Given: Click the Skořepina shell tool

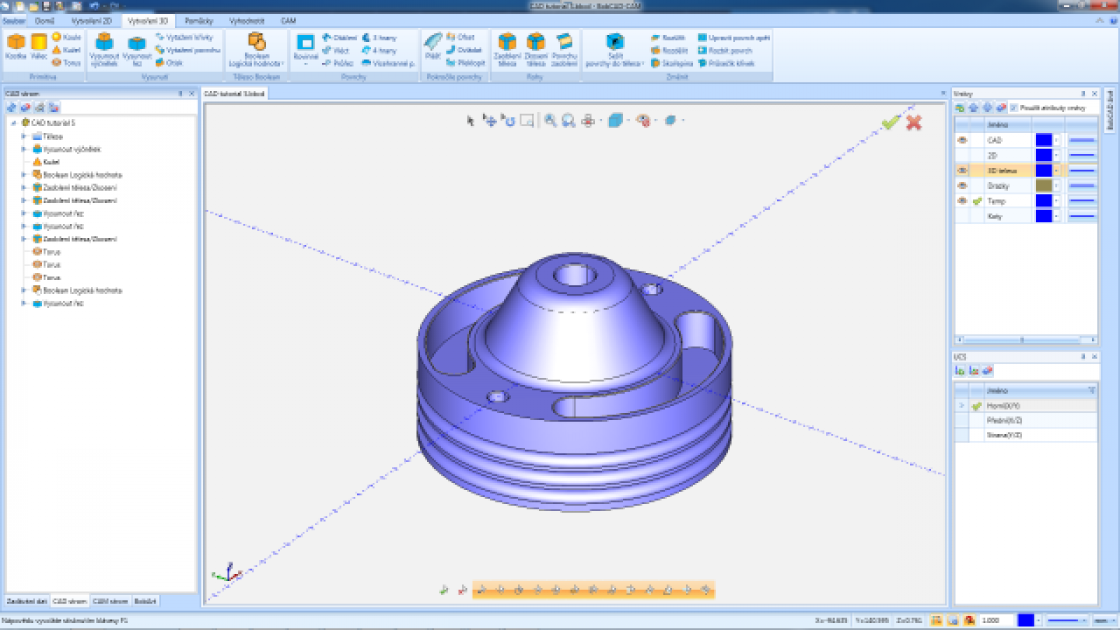Looking at the screenshot, I should coord(671,63).
